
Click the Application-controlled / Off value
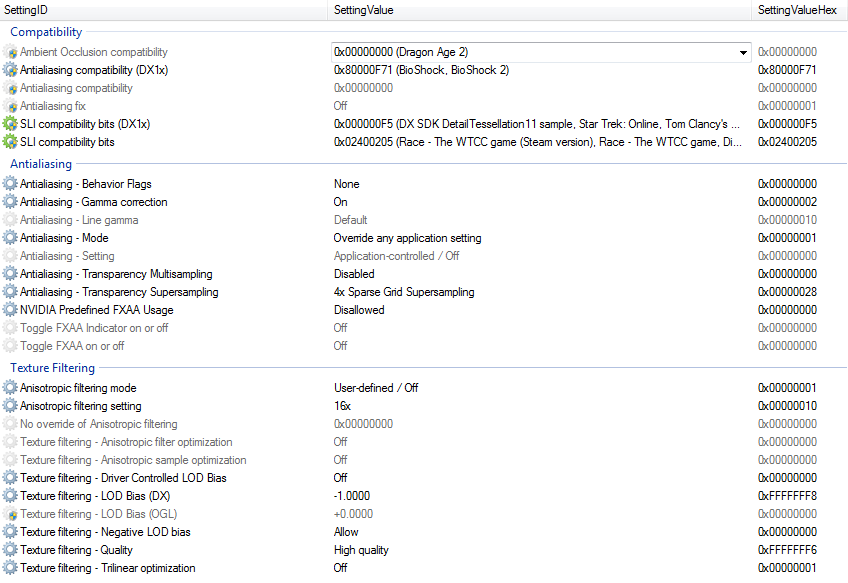click(x=396, y=256)
